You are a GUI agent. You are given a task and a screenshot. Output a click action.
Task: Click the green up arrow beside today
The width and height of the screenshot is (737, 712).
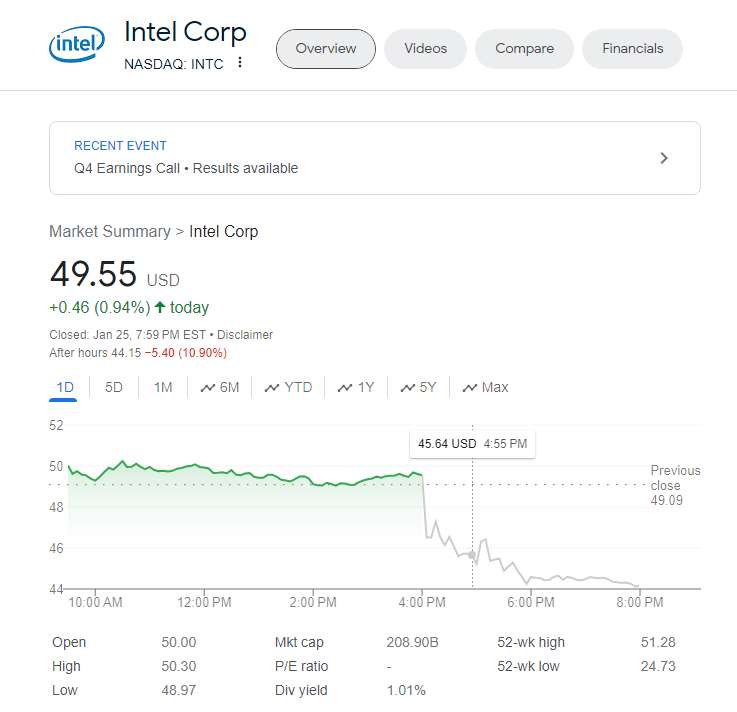coord(160,307)
